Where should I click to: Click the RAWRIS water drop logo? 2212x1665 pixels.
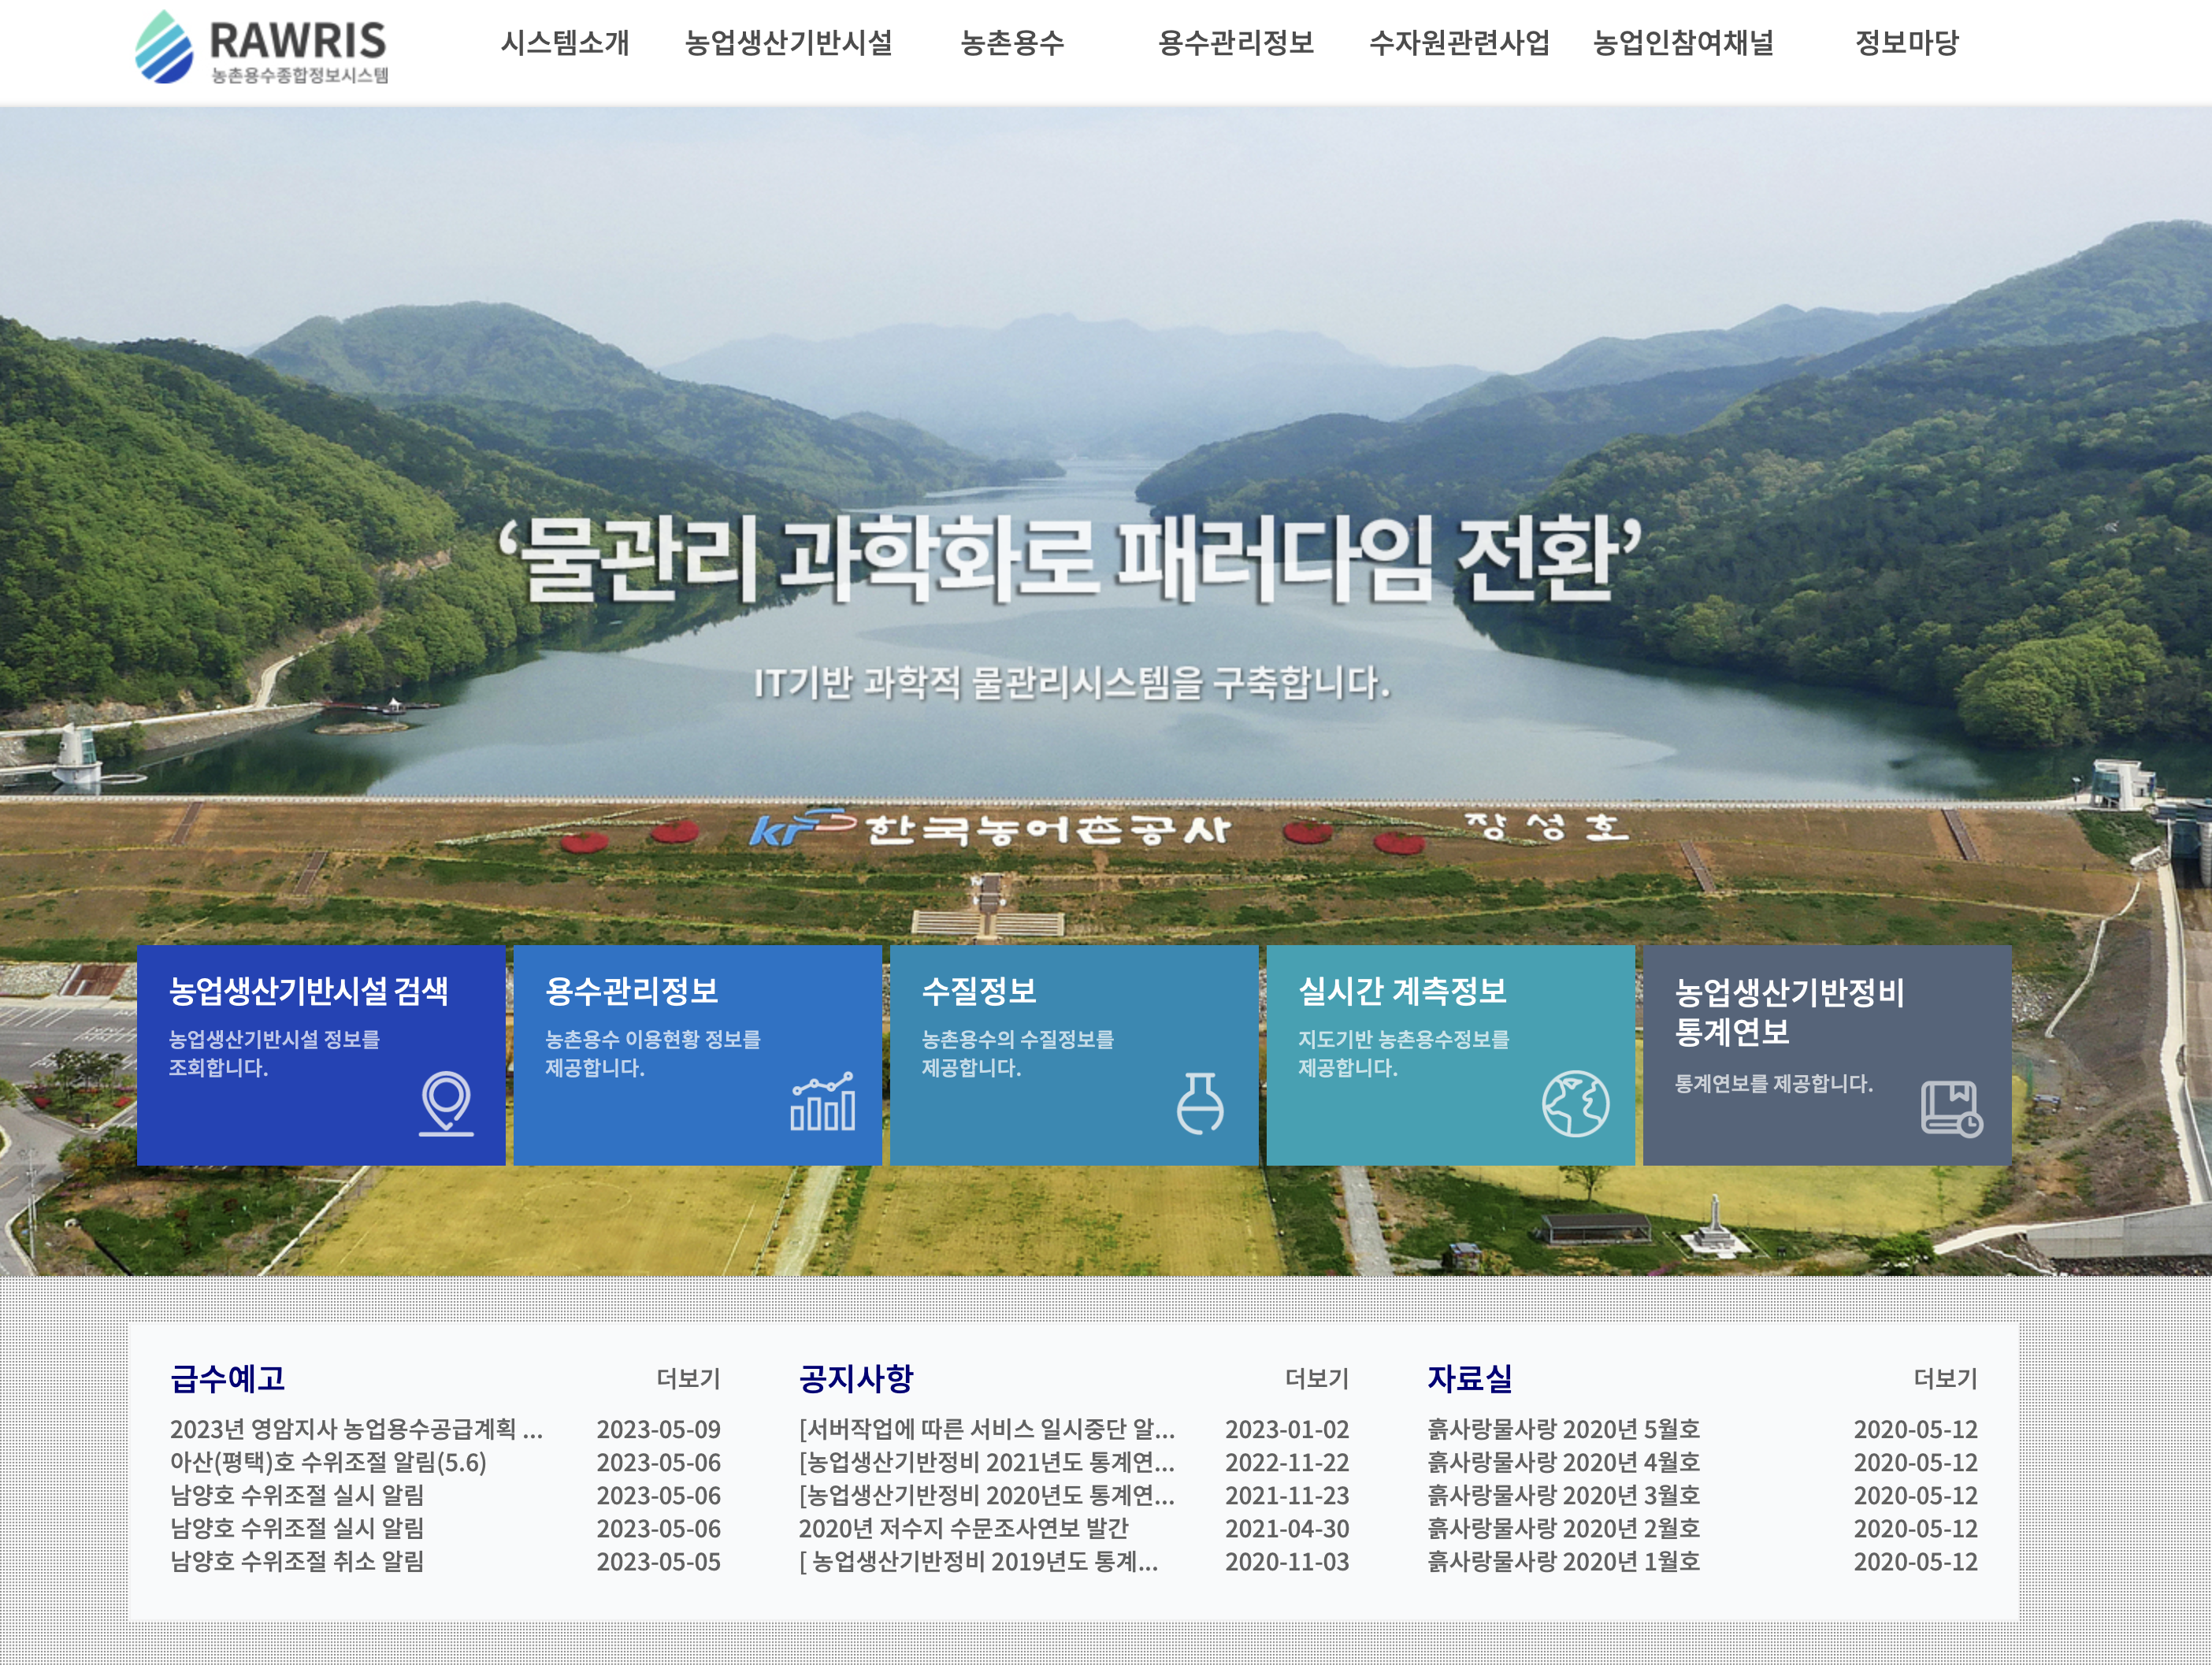coord(164,47)
